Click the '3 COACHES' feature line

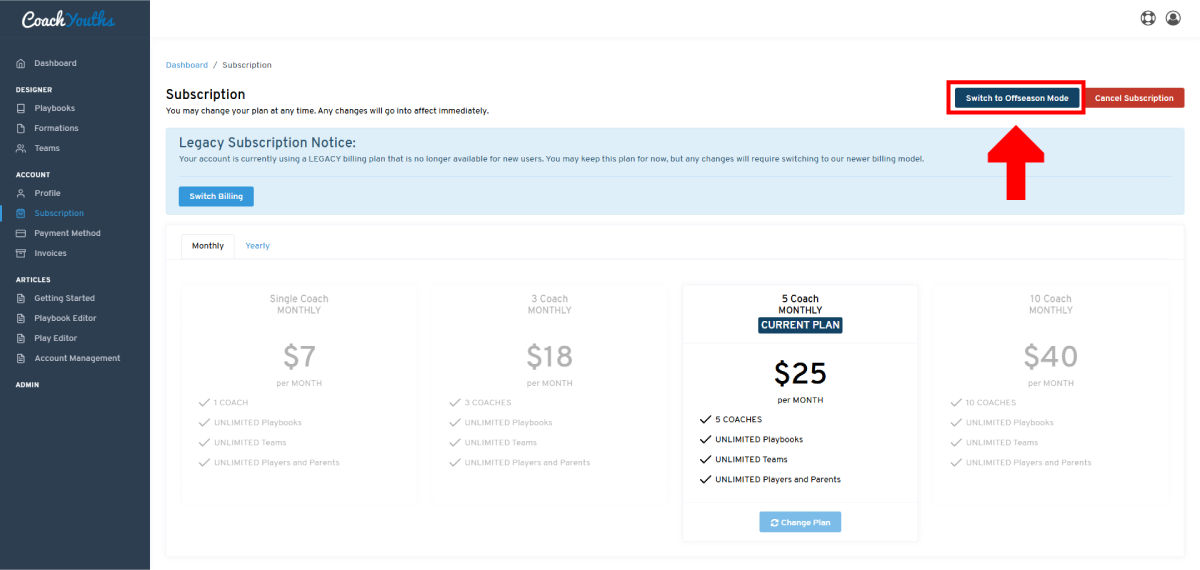coord(481,402)
